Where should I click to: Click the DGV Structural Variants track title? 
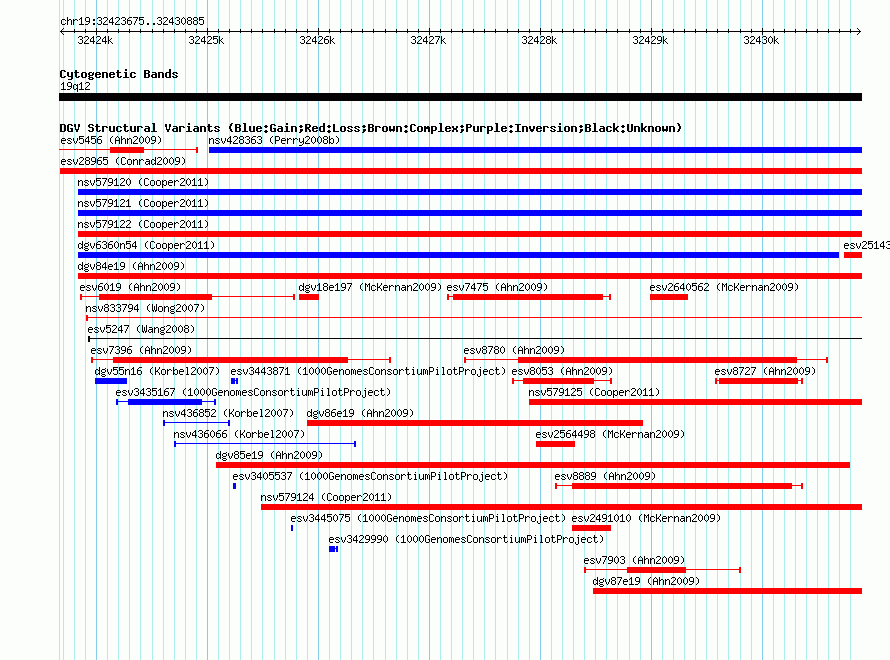coord(371,128)
